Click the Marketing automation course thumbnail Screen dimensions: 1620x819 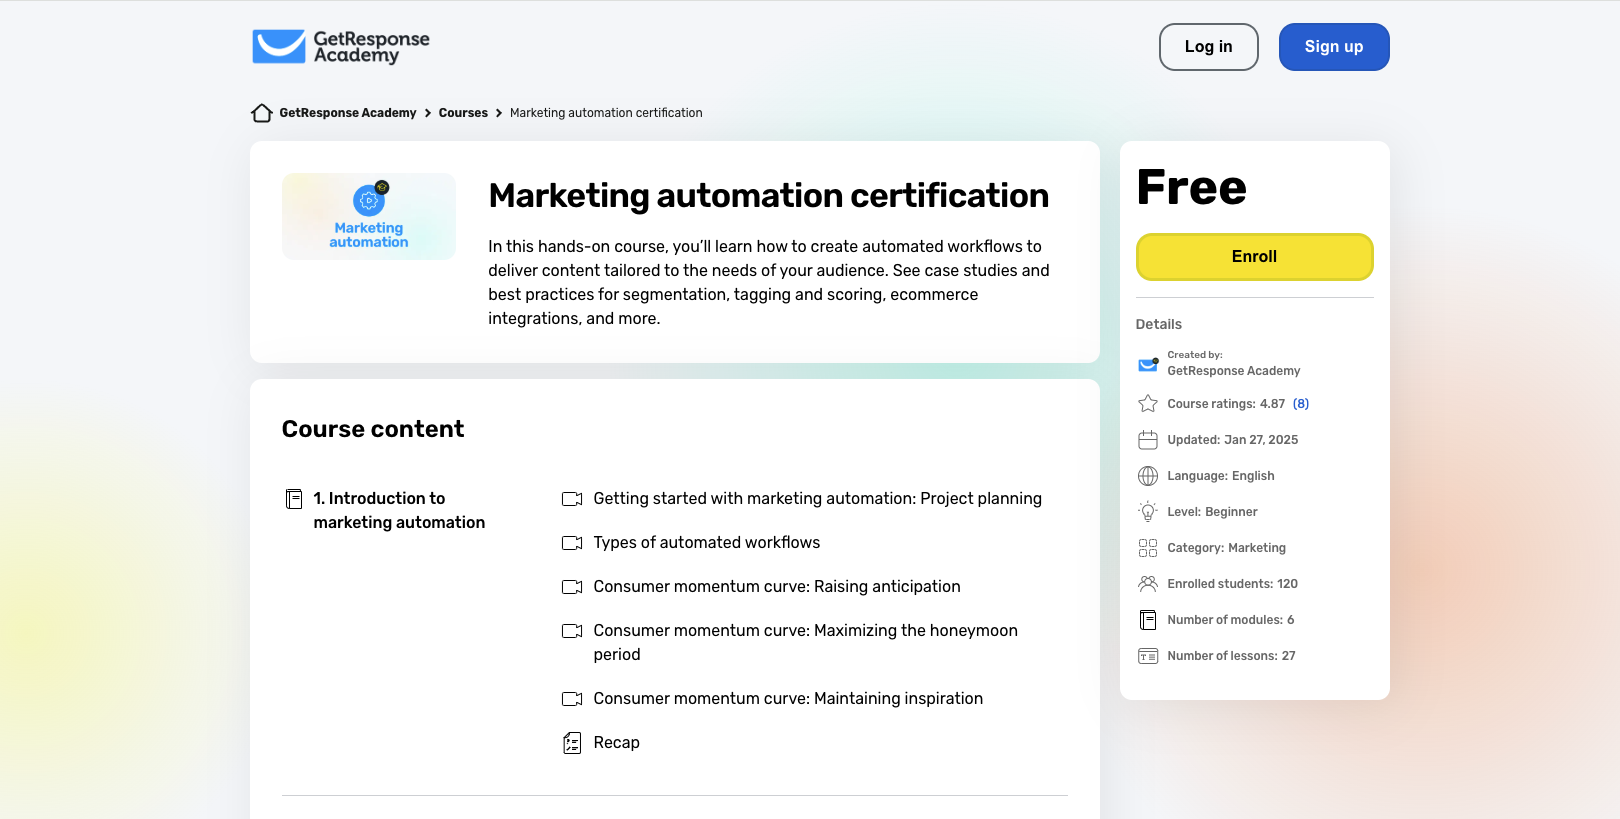tap(369, 217)
